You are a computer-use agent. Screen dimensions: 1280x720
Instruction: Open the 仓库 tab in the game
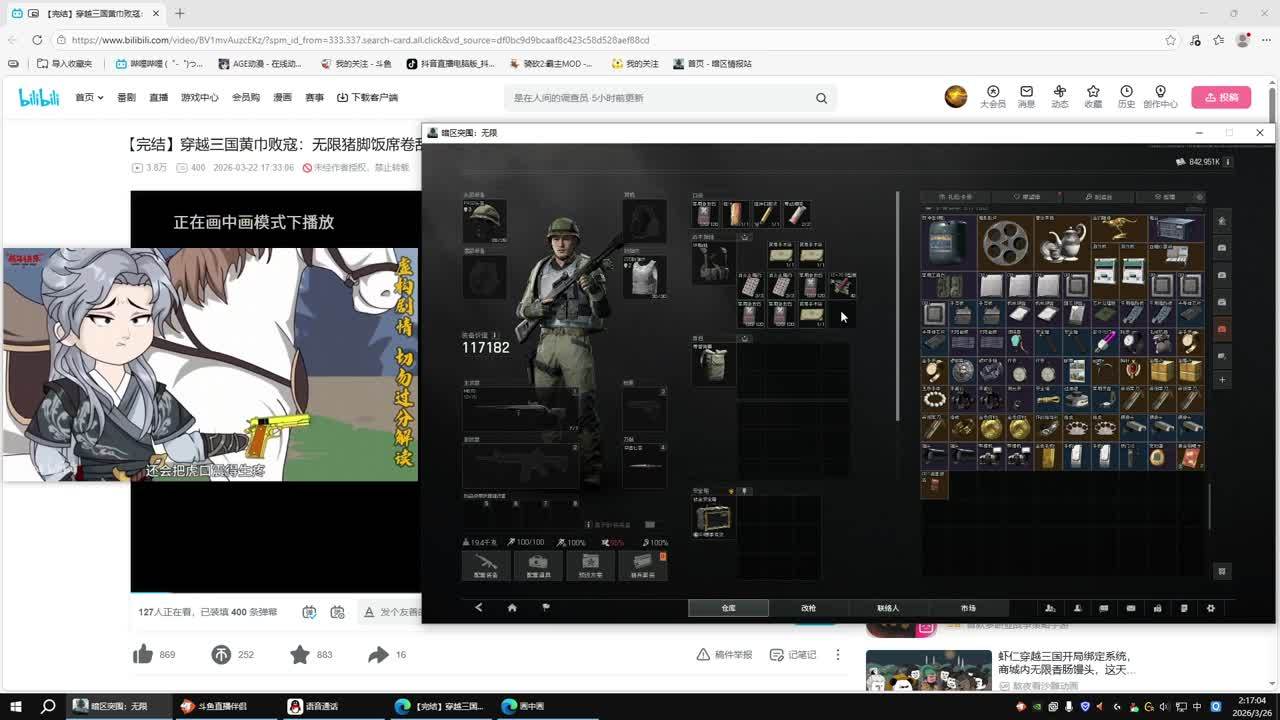point(728,608)
